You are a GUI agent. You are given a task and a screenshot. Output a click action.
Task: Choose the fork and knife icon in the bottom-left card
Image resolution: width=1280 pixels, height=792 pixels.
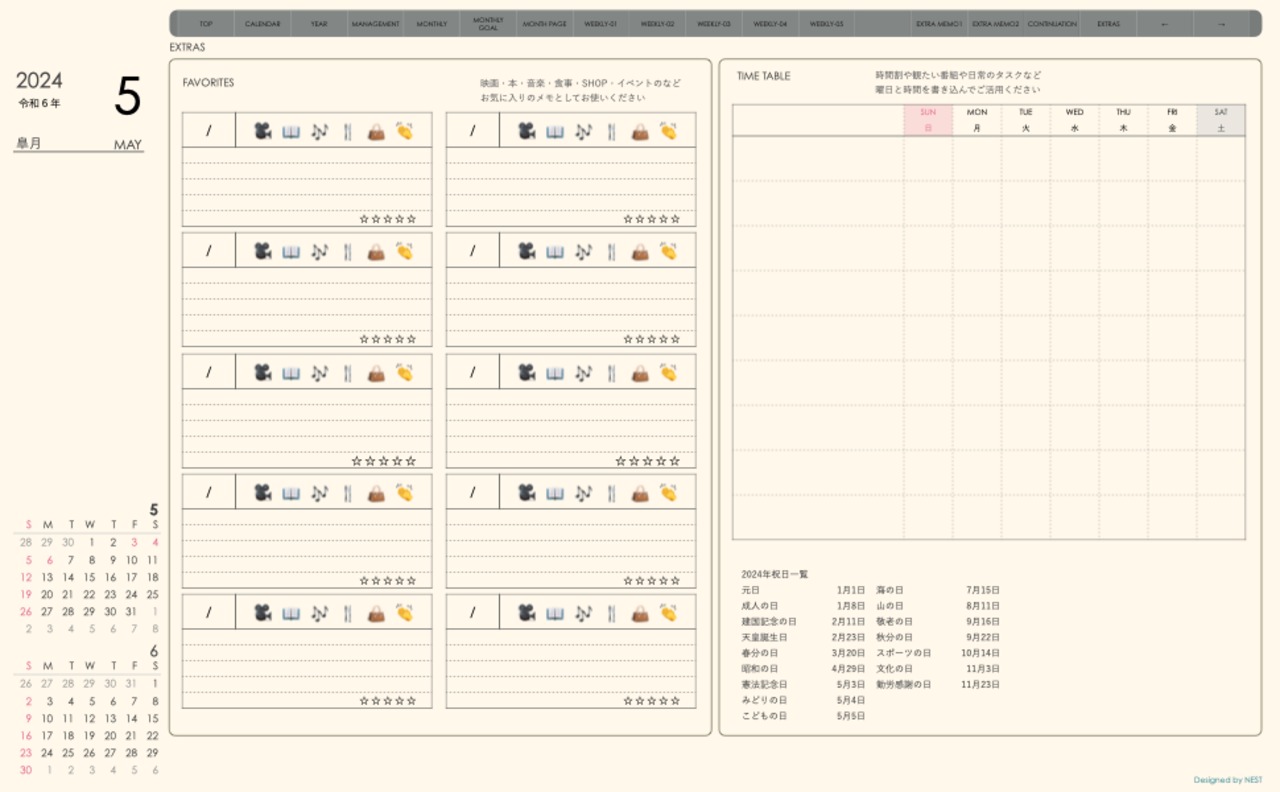click(347, 613)
